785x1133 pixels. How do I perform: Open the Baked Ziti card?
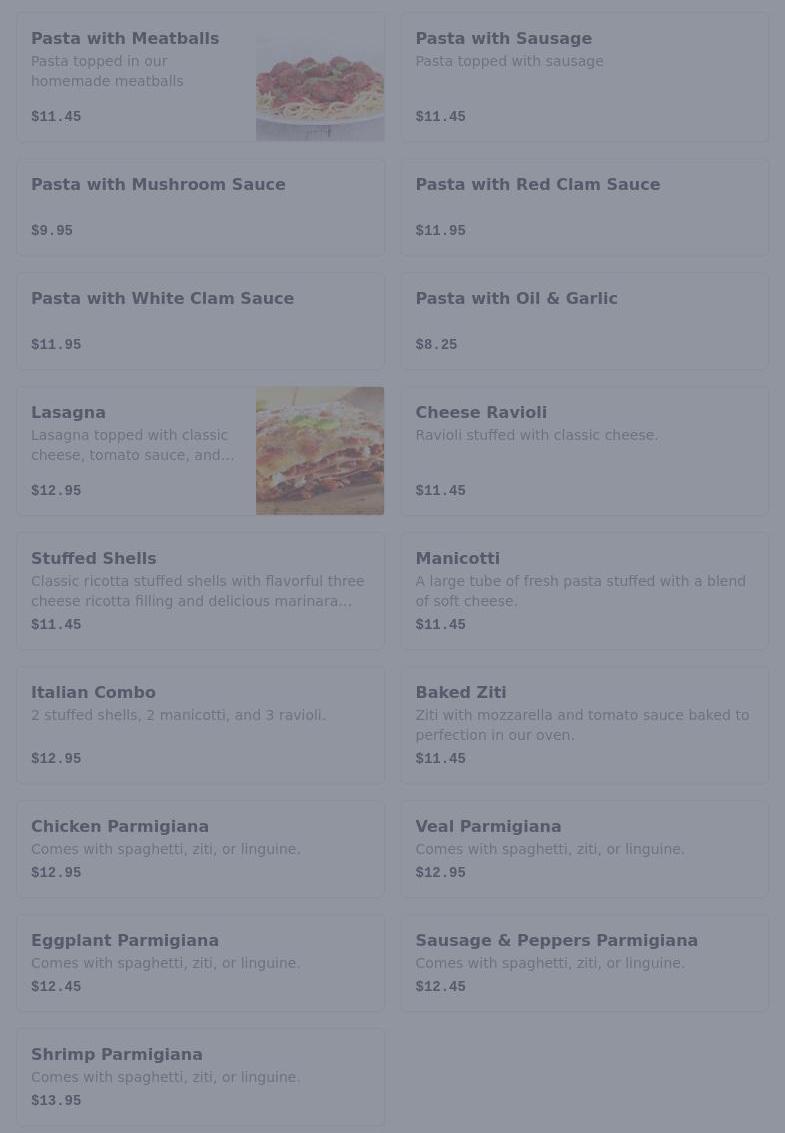584,725
